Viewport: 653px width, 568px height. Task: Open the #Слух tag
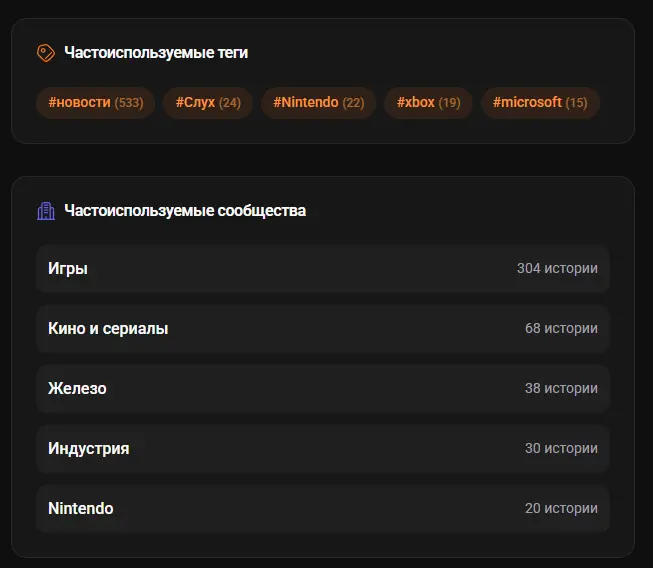(208, 103)
